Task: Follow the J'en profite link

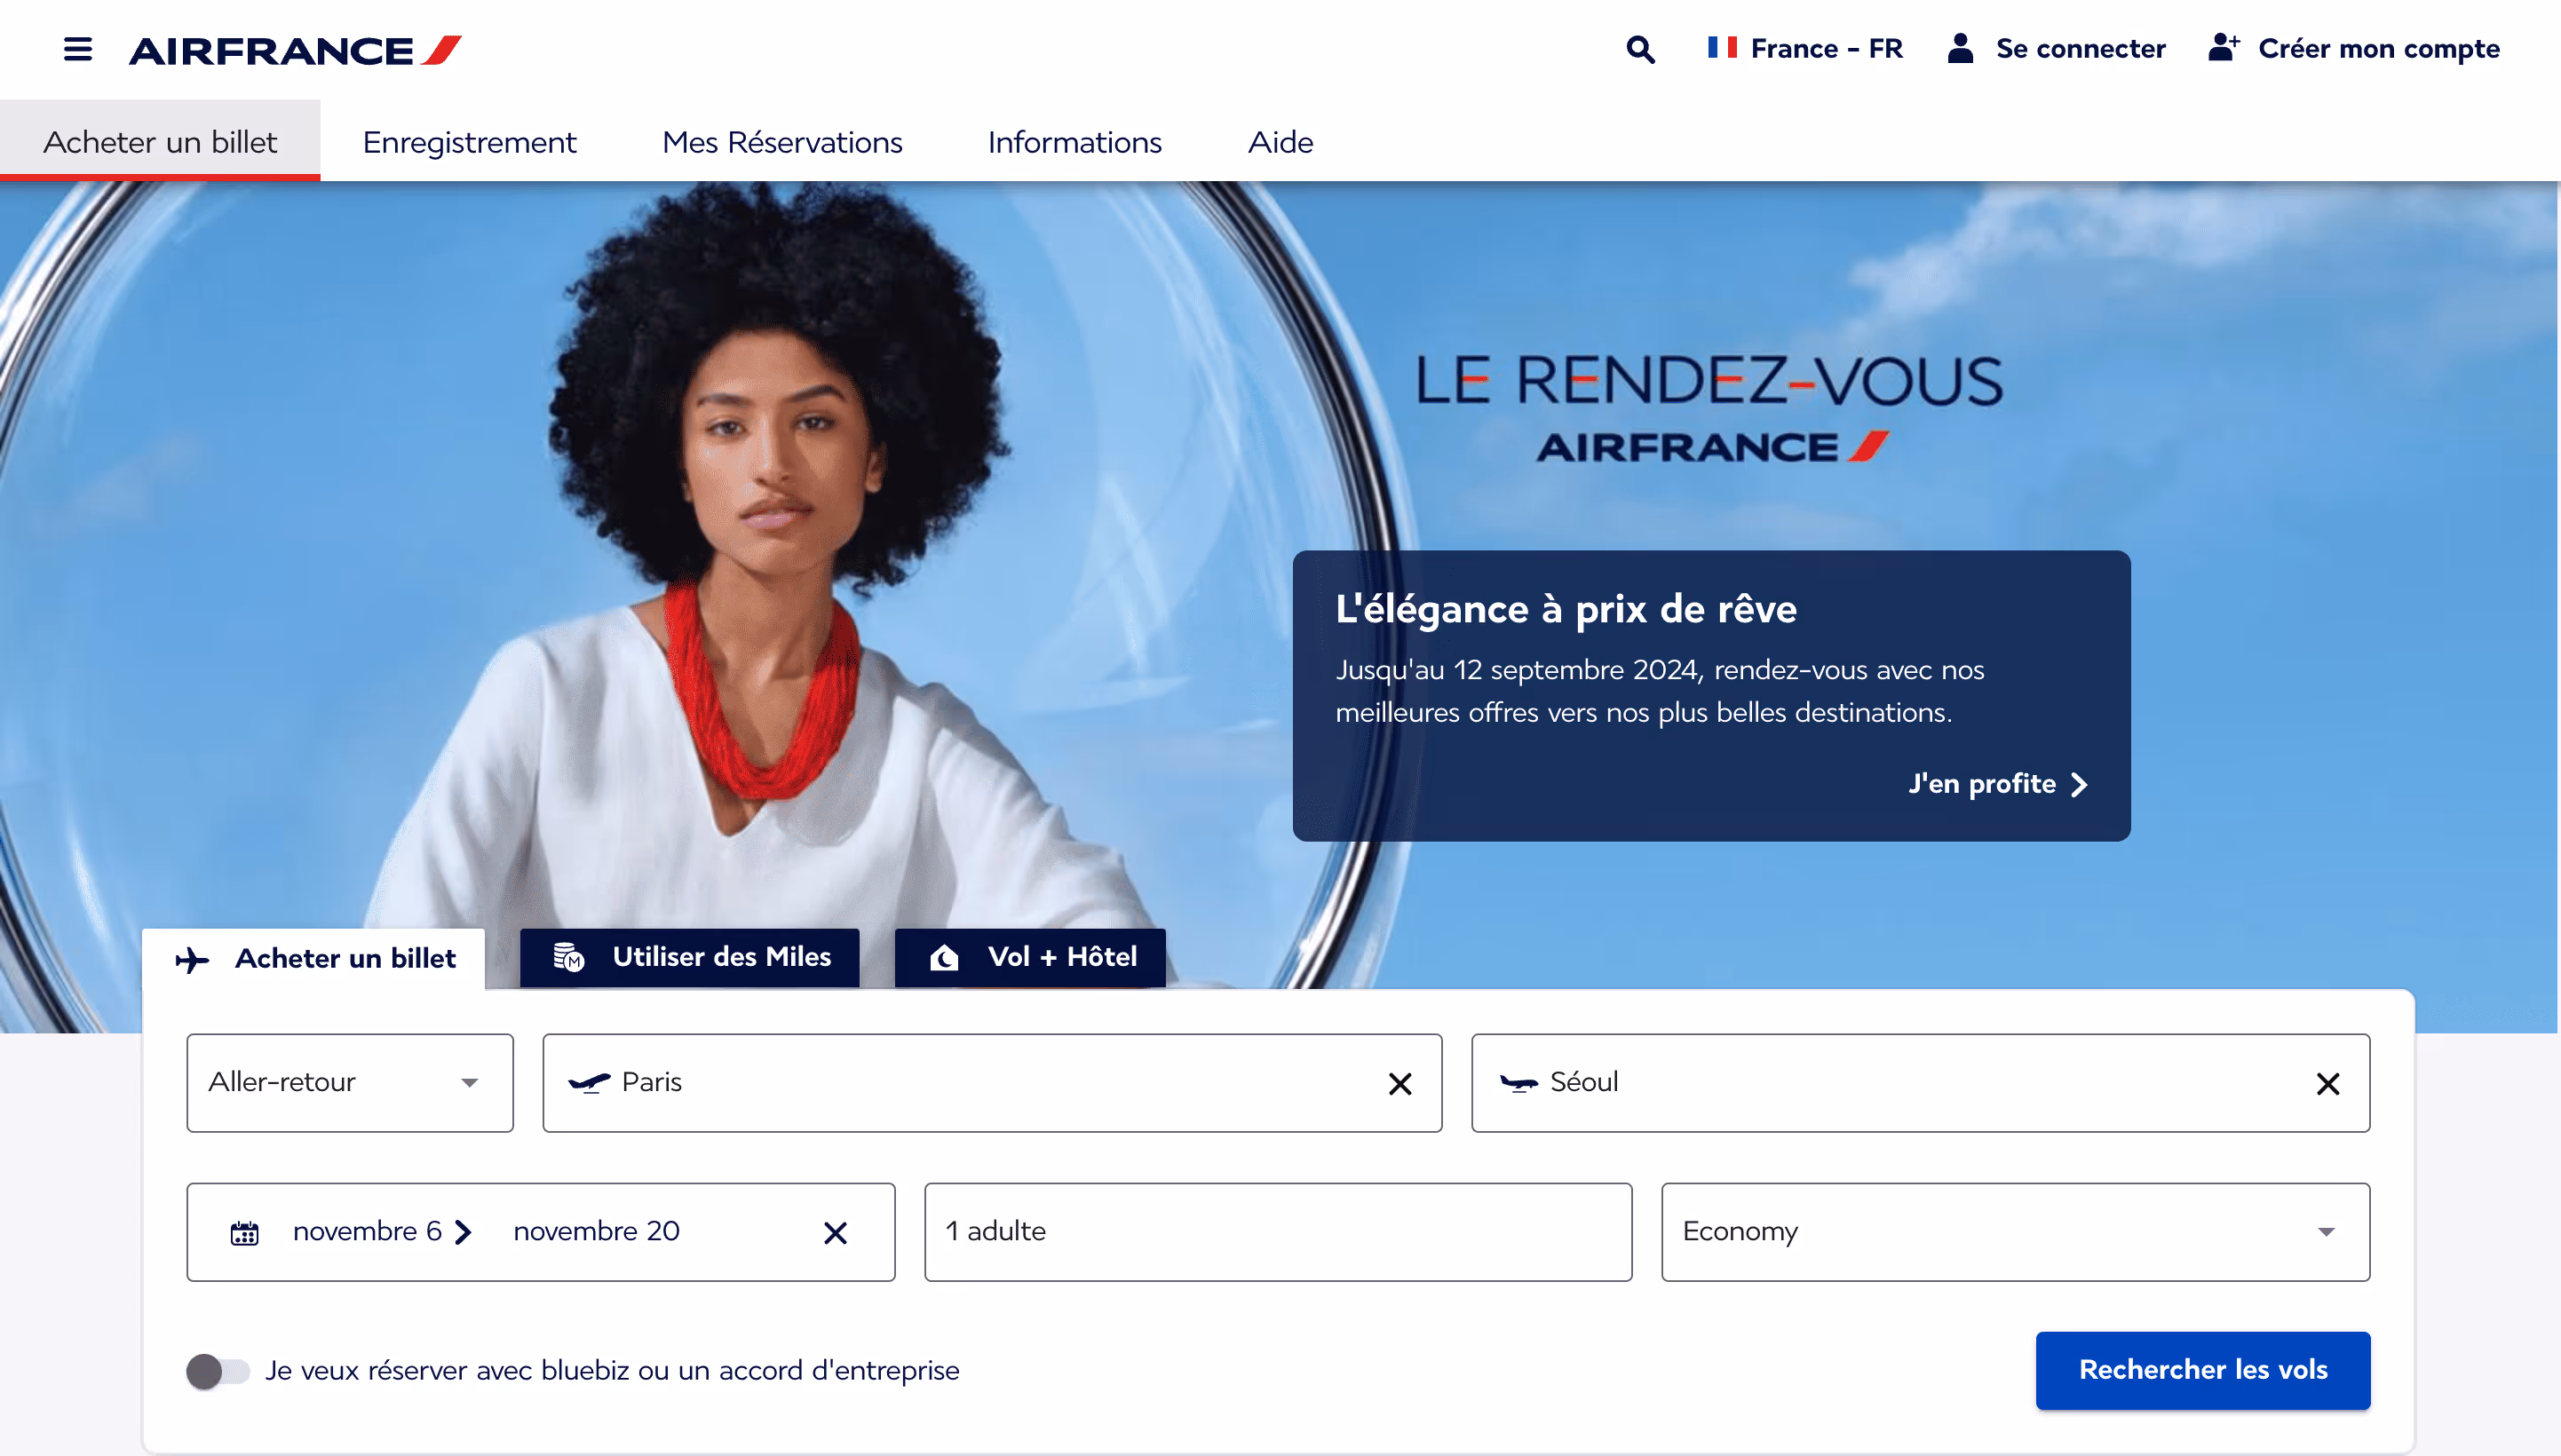Action: (1998, 783)
